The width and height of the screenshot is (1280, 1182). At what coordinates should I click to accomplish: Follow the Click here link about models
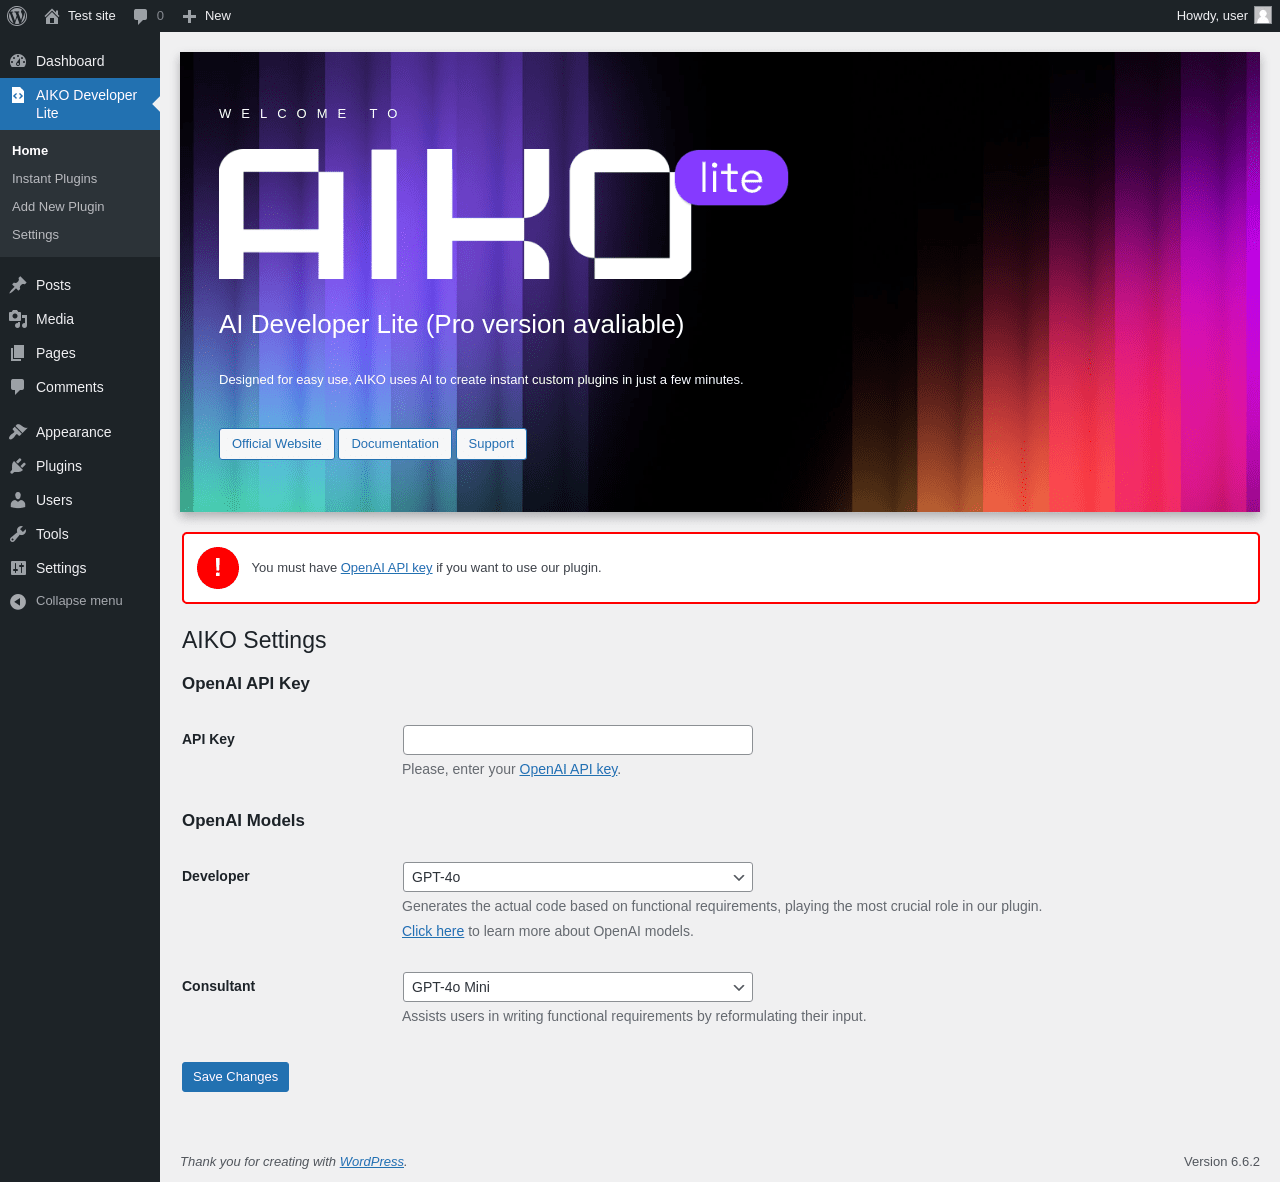433,931
